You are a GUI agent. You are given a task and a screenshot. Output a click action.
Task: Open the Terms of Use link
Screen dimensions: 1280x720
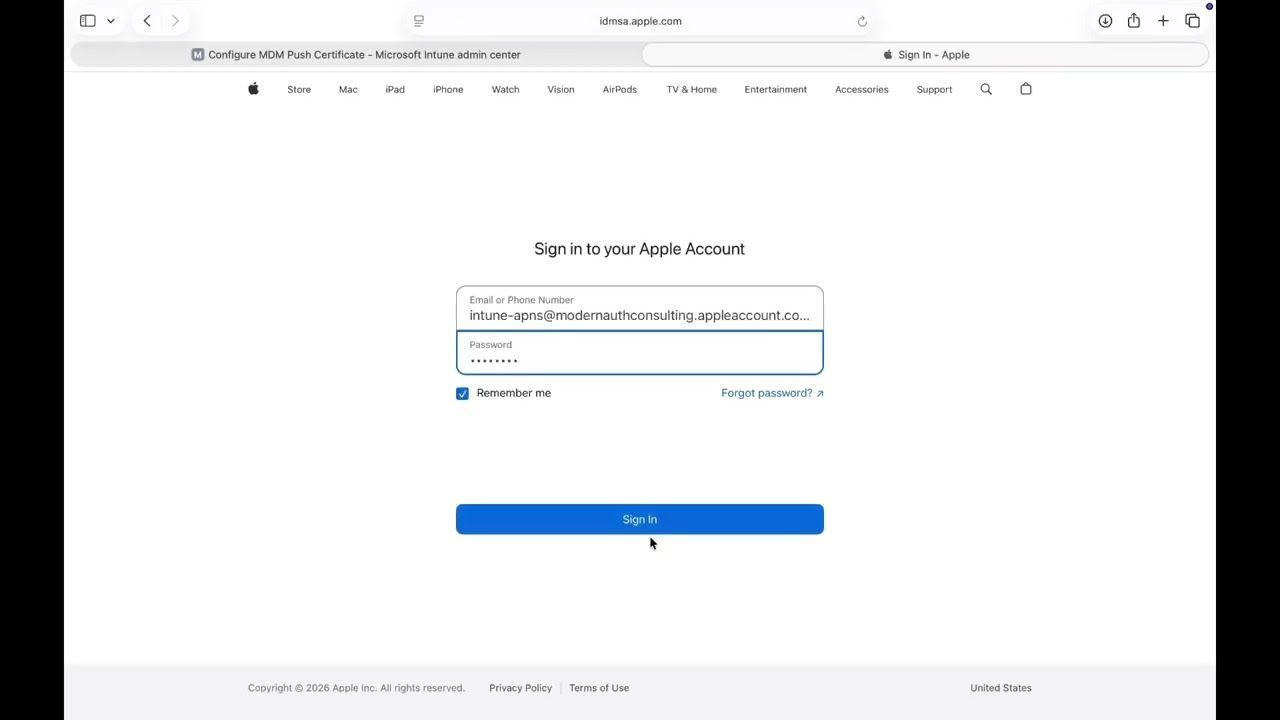pos(599,688)
